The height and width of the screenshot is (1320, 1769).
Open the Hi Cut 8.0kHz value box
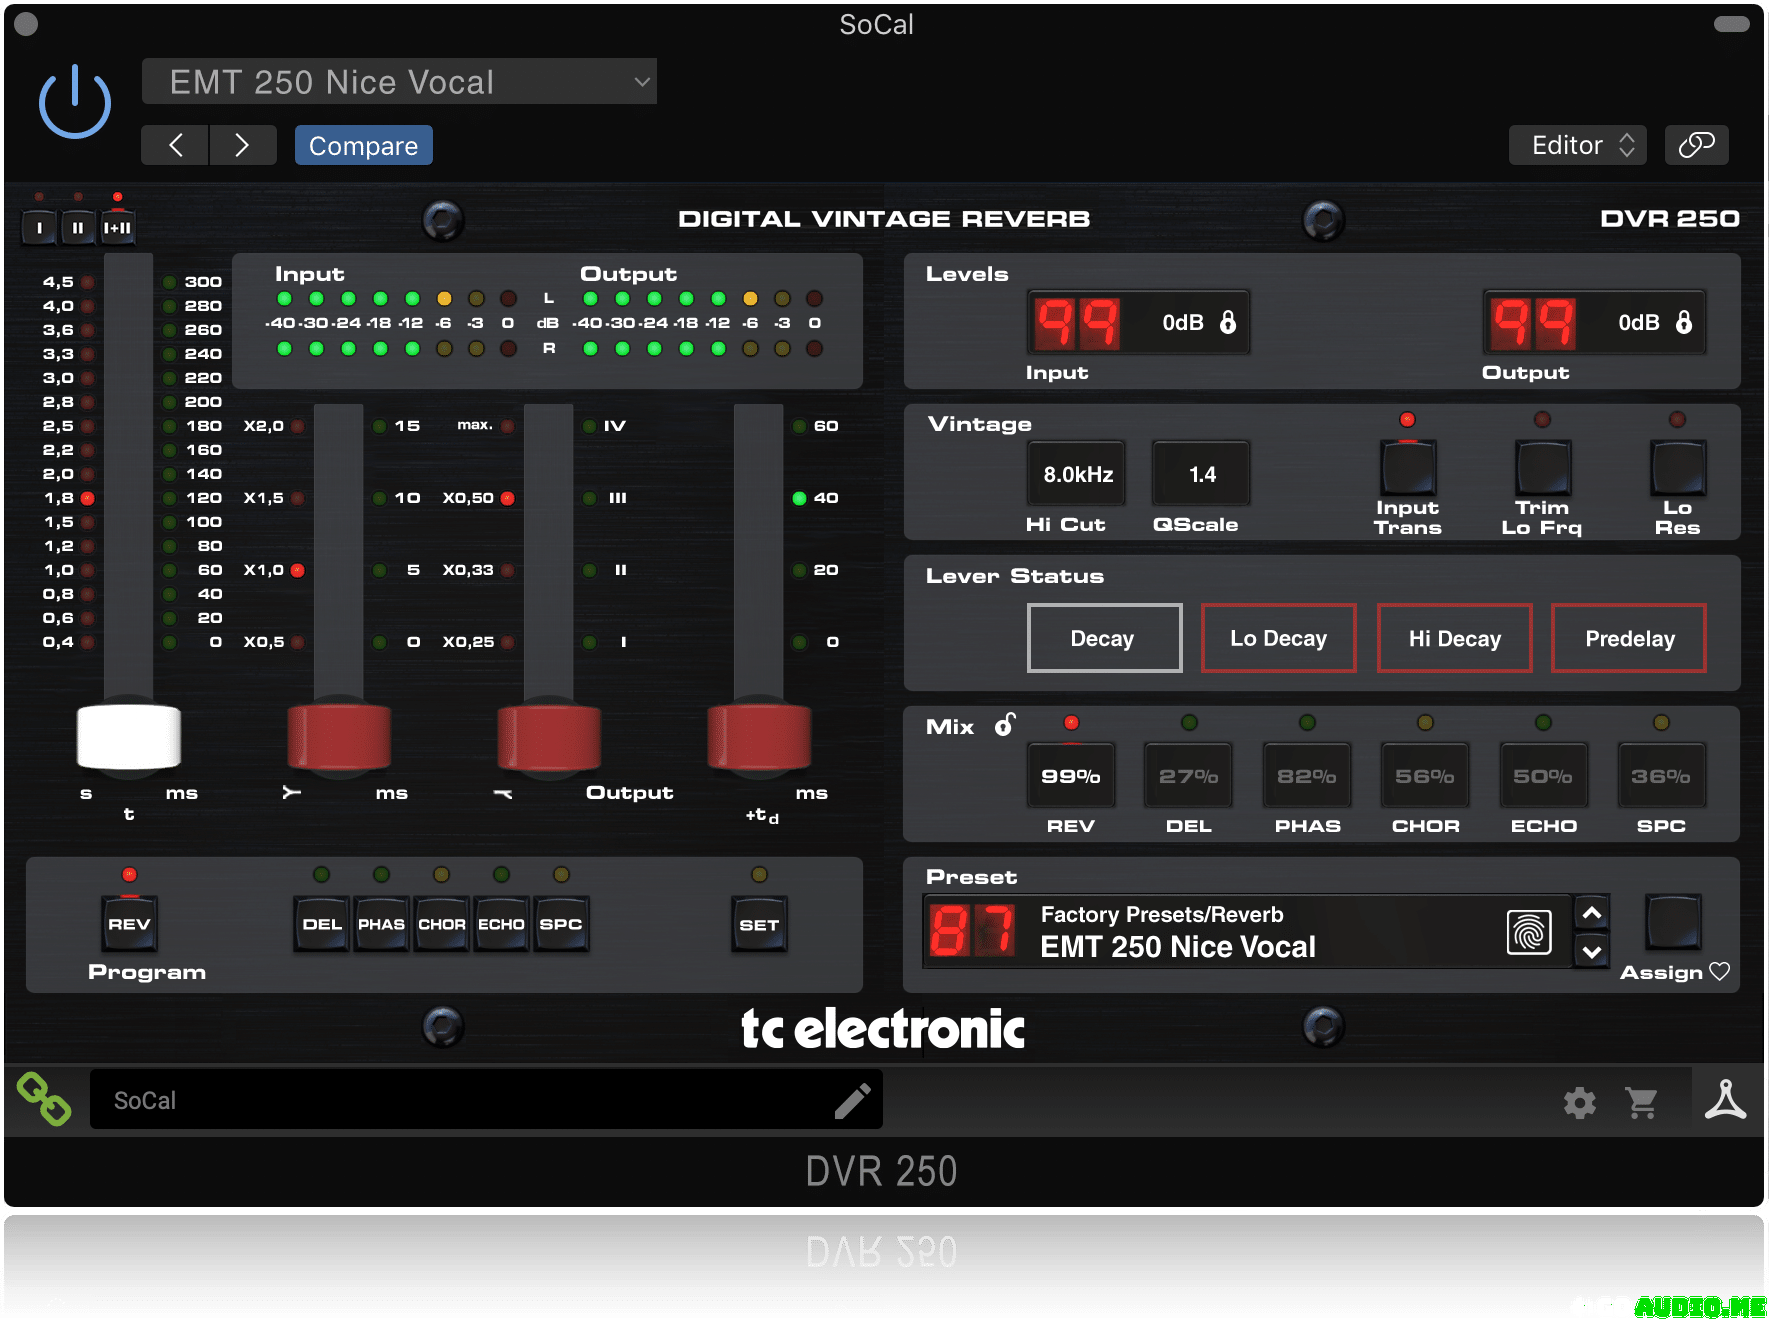1077,474
